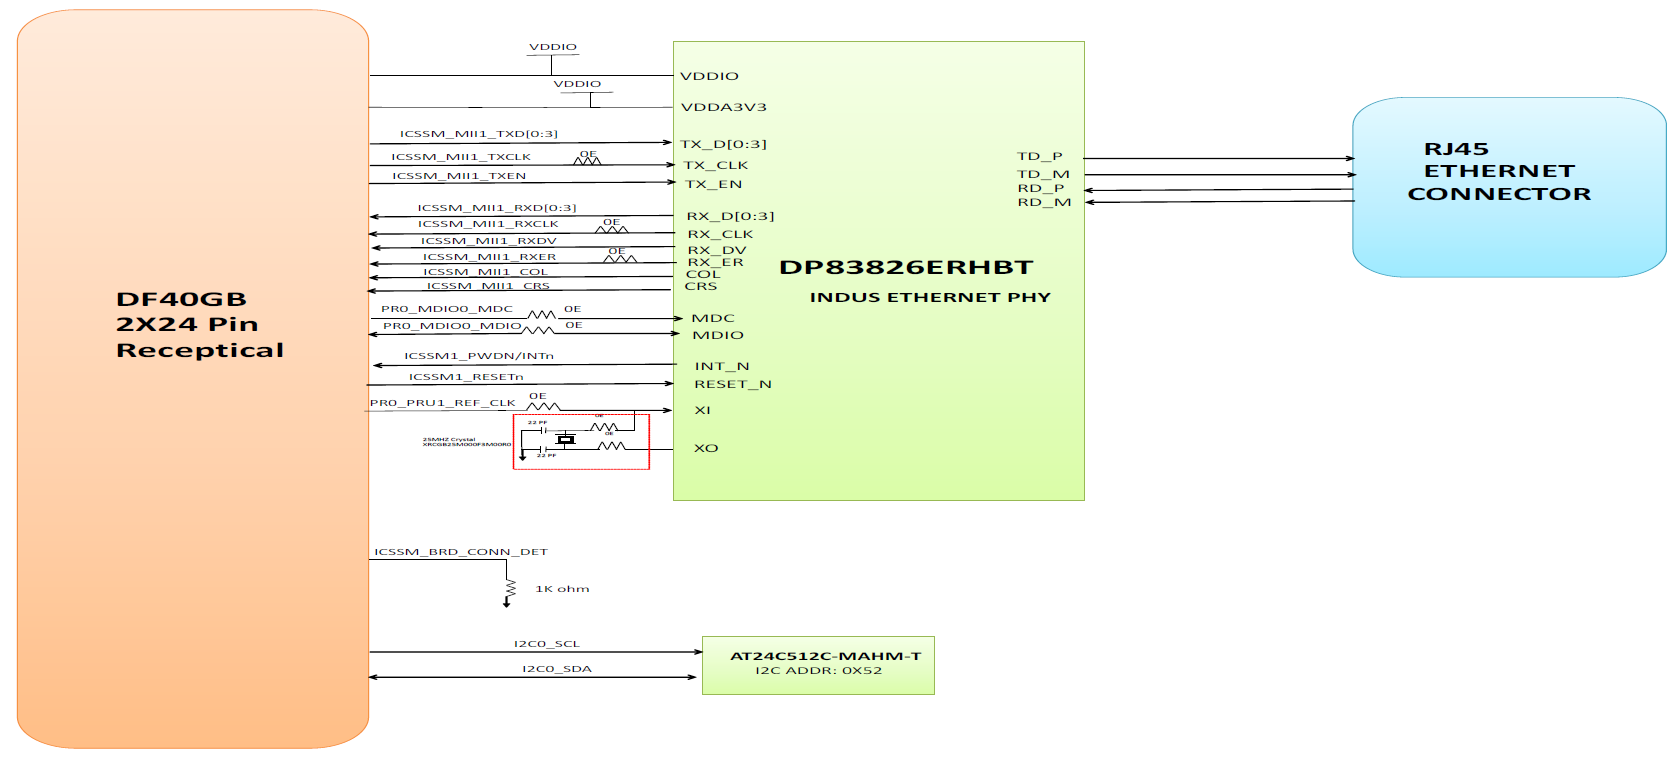The width and height of the screenshot is (1672, 758).
Task: Click the RX_ER pin label
Action: tap(716, 262)
